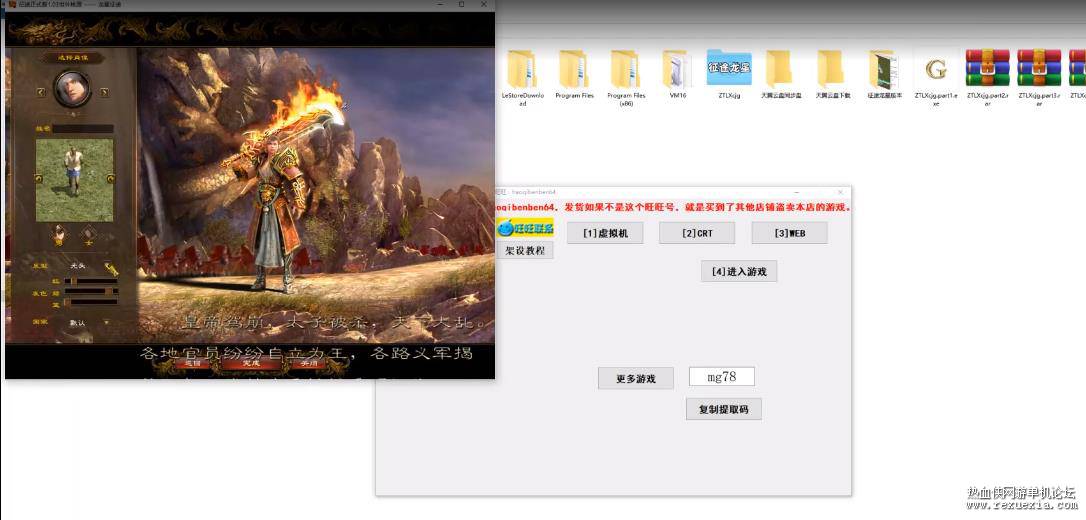Image resolution: width=1086 pixels, height=520 pixels.
Task: Select the ZTLXcjg.part2.rar archive
Action: [x=988, y=76]
